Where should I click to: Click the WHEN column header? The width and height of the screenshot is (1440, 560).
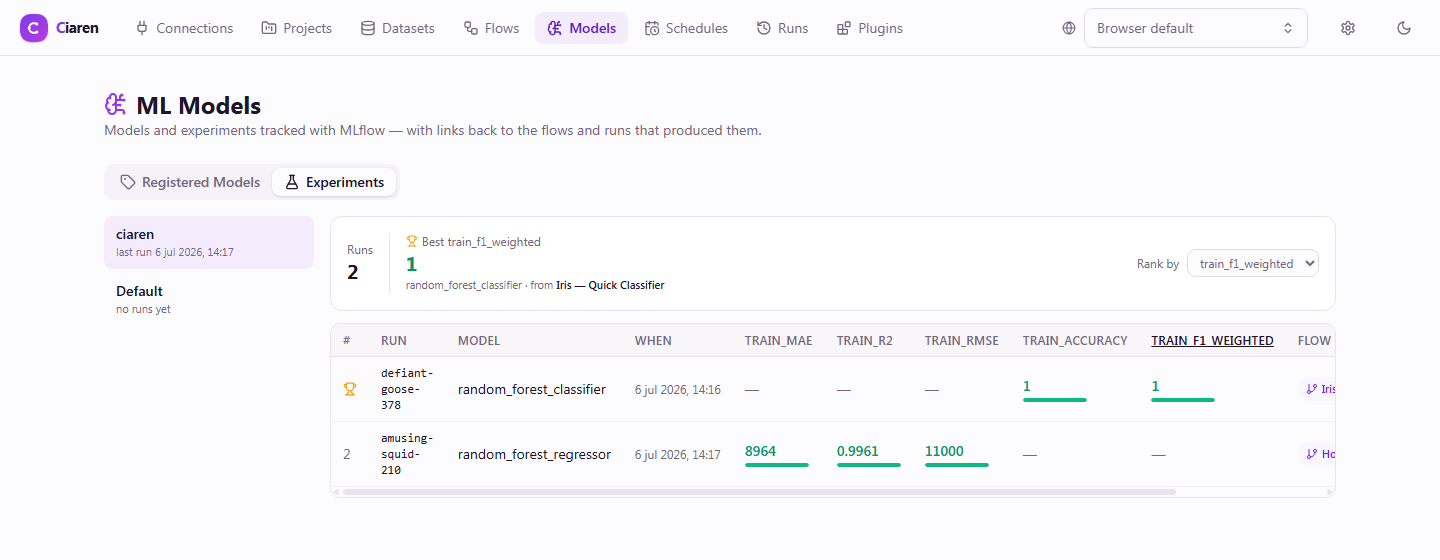pos(653,340)
